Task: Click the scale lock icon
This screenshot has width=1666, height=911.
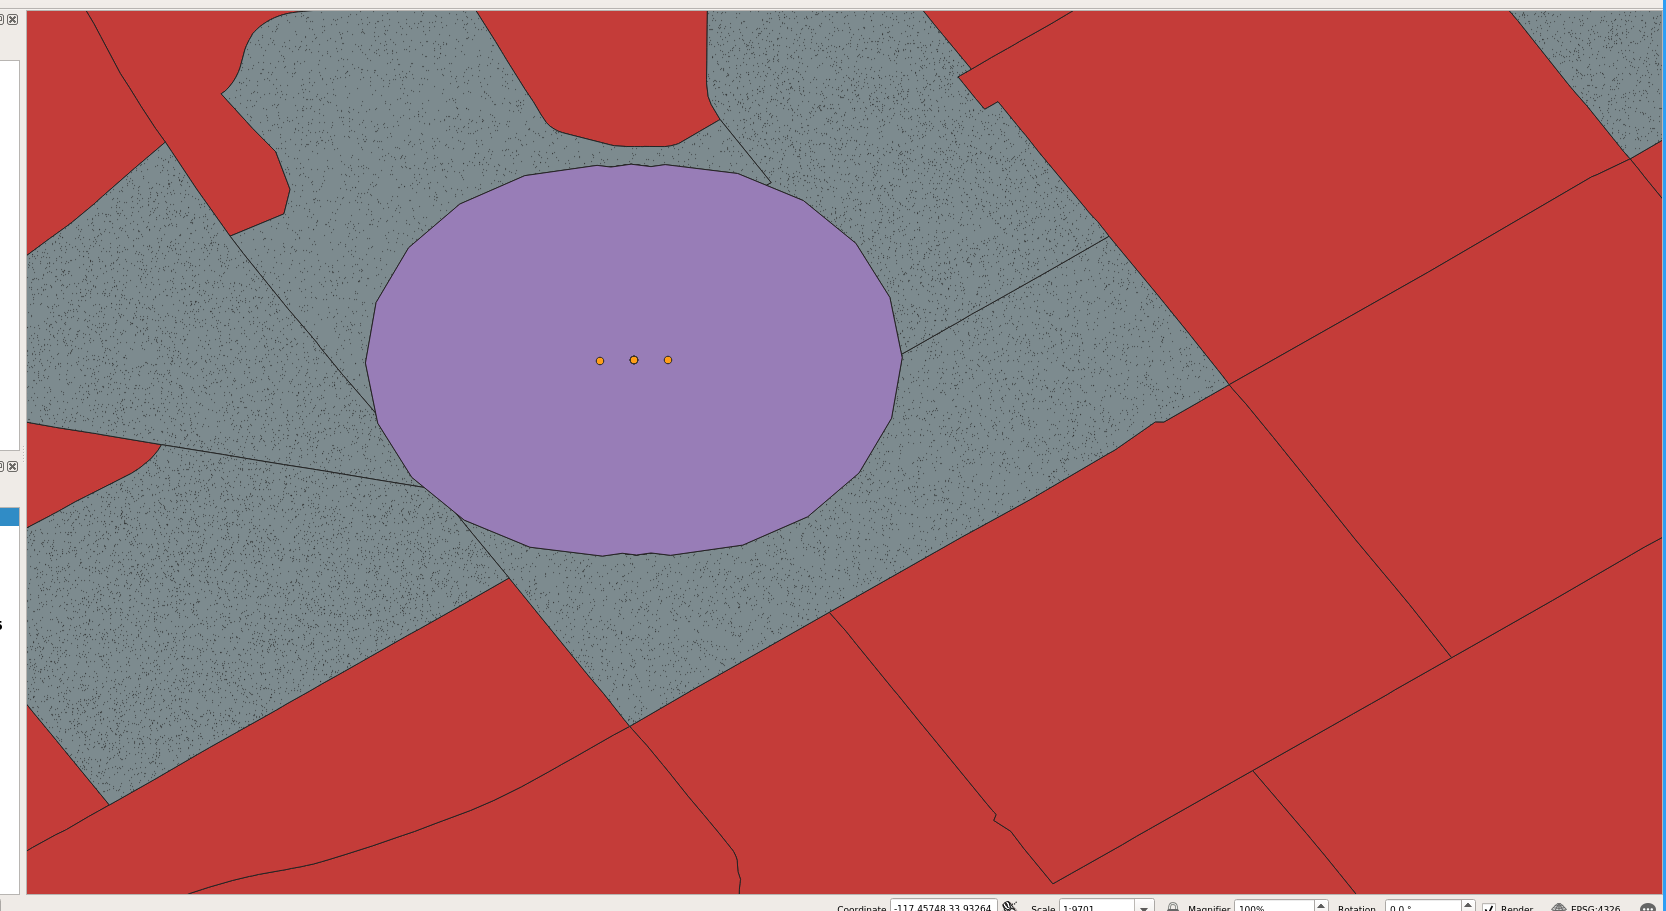Action: 1173,907
